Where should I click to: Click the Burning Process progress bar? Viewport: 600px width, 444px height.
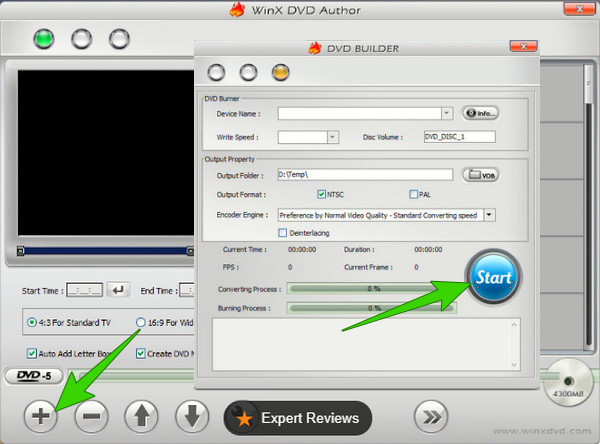click(372, 308)
